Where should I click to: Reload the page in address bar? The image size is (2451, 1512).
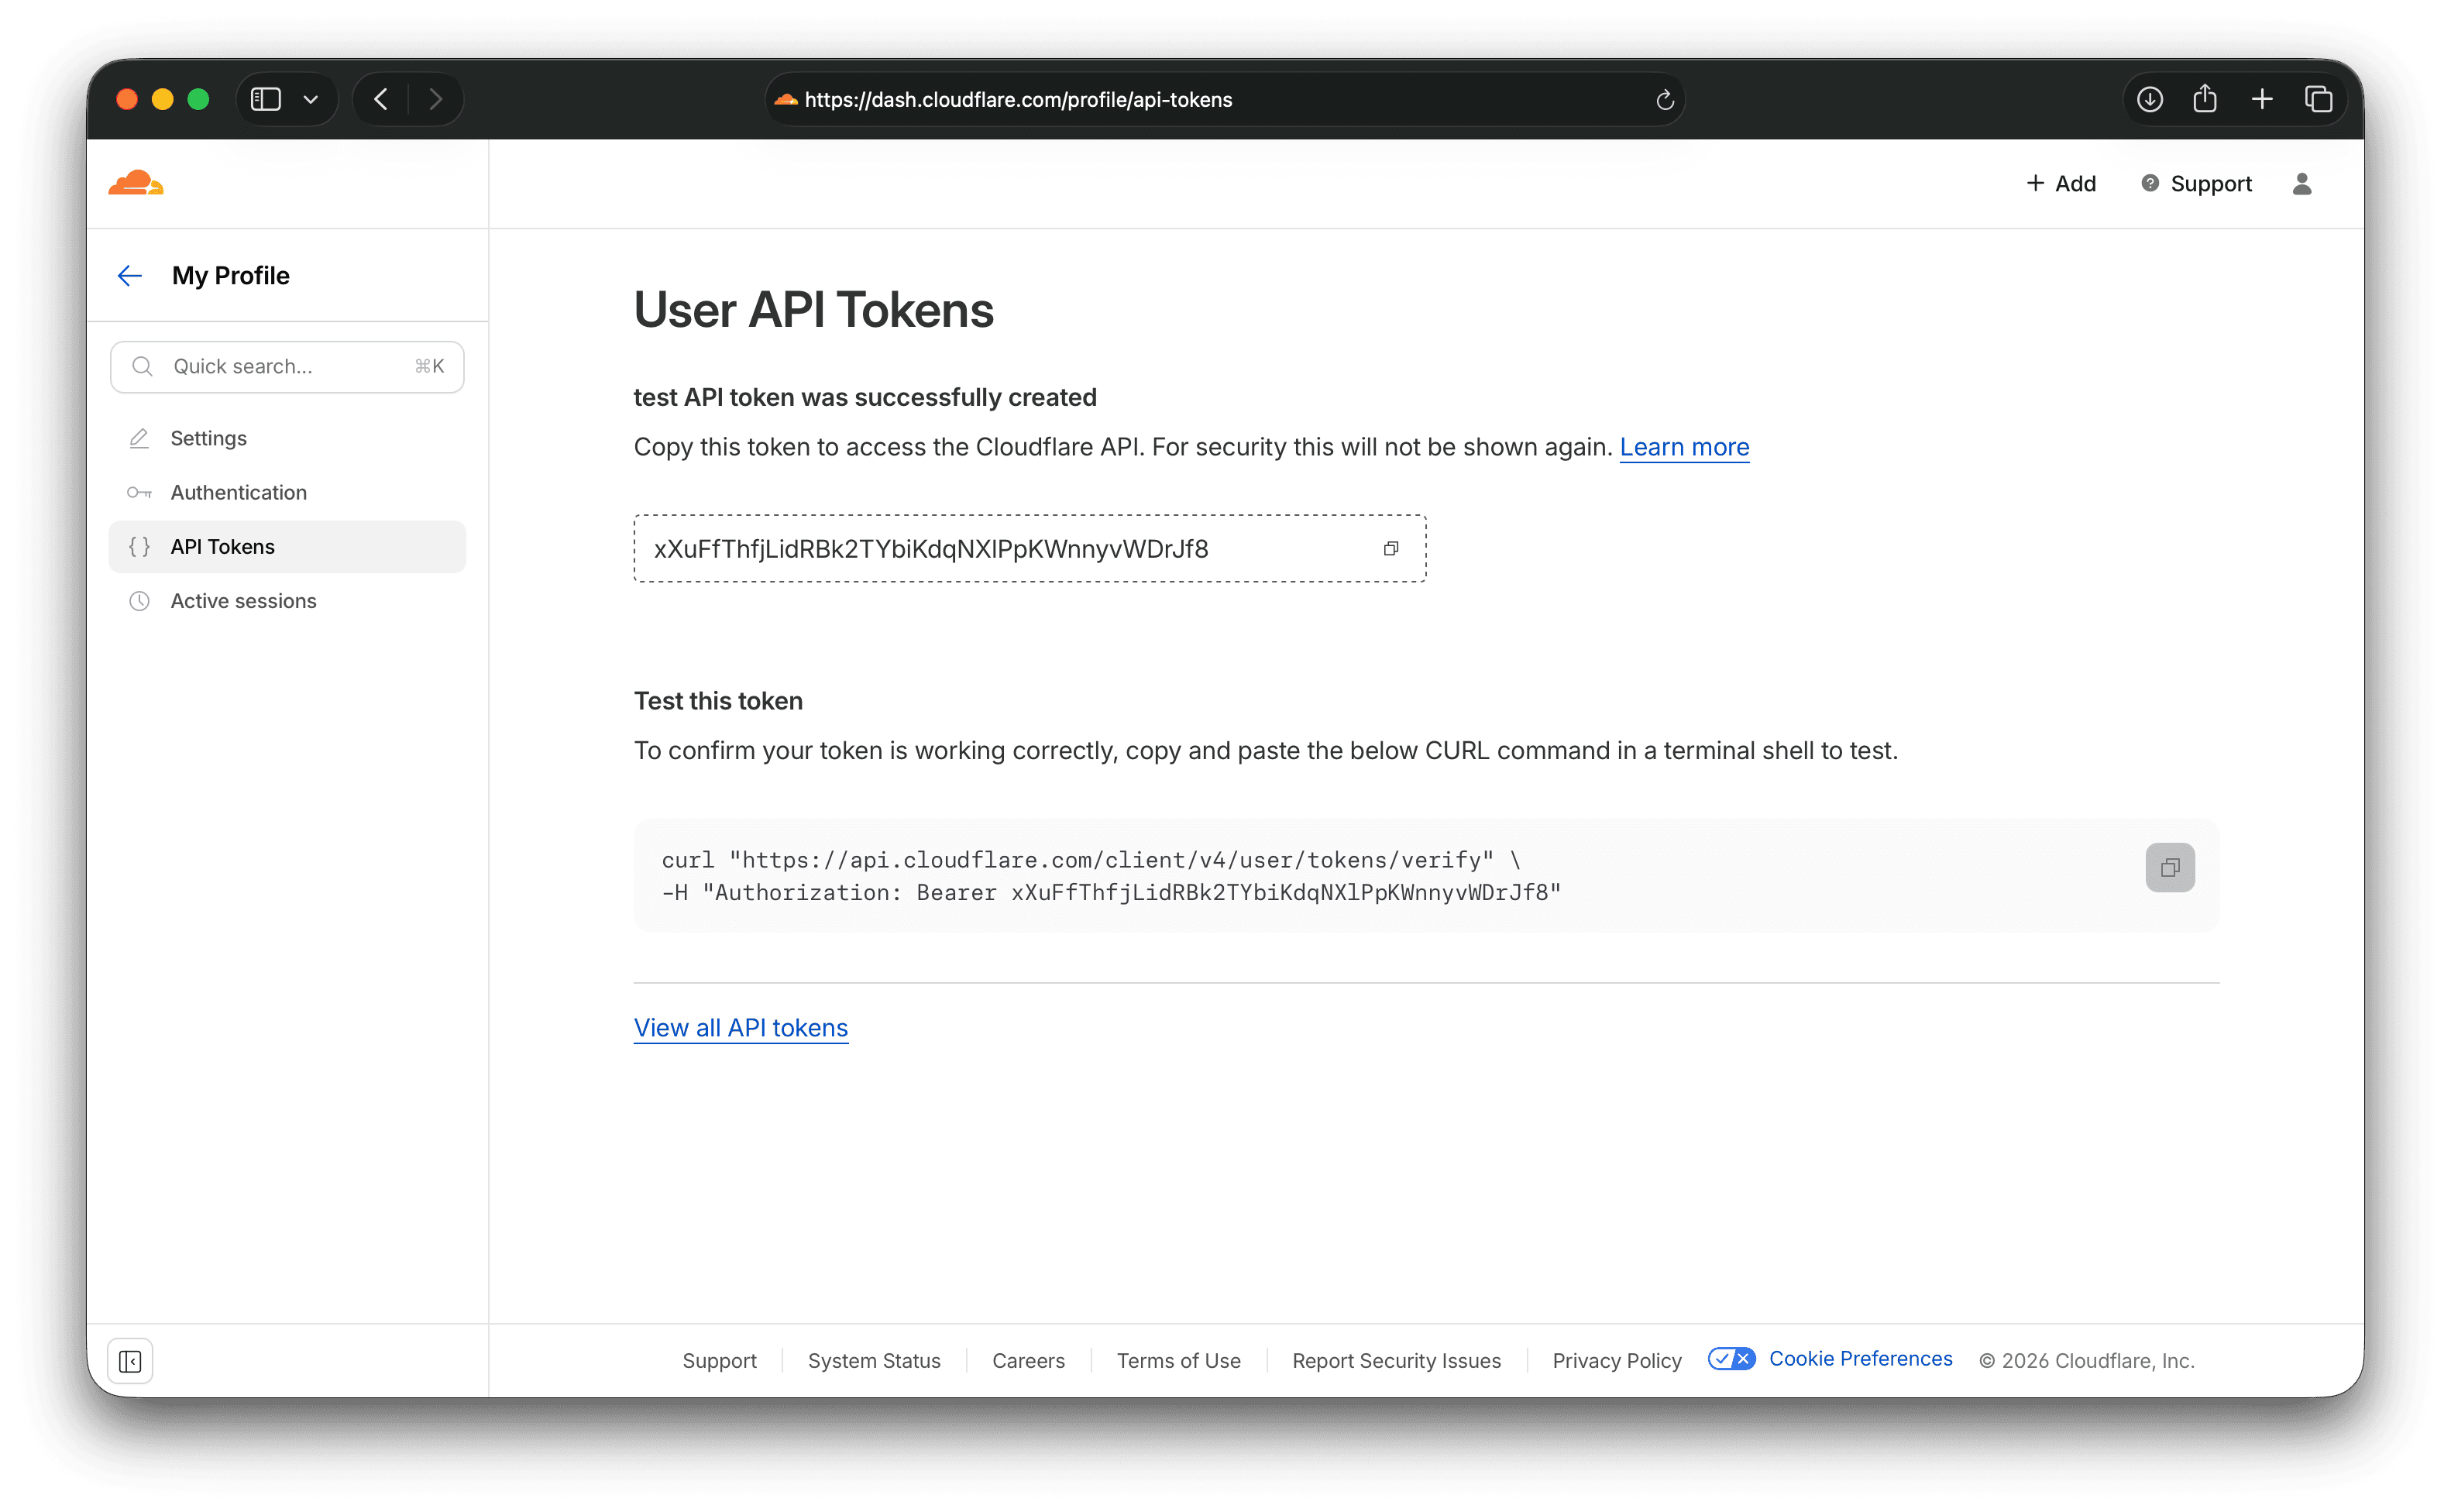[1664, 100]
